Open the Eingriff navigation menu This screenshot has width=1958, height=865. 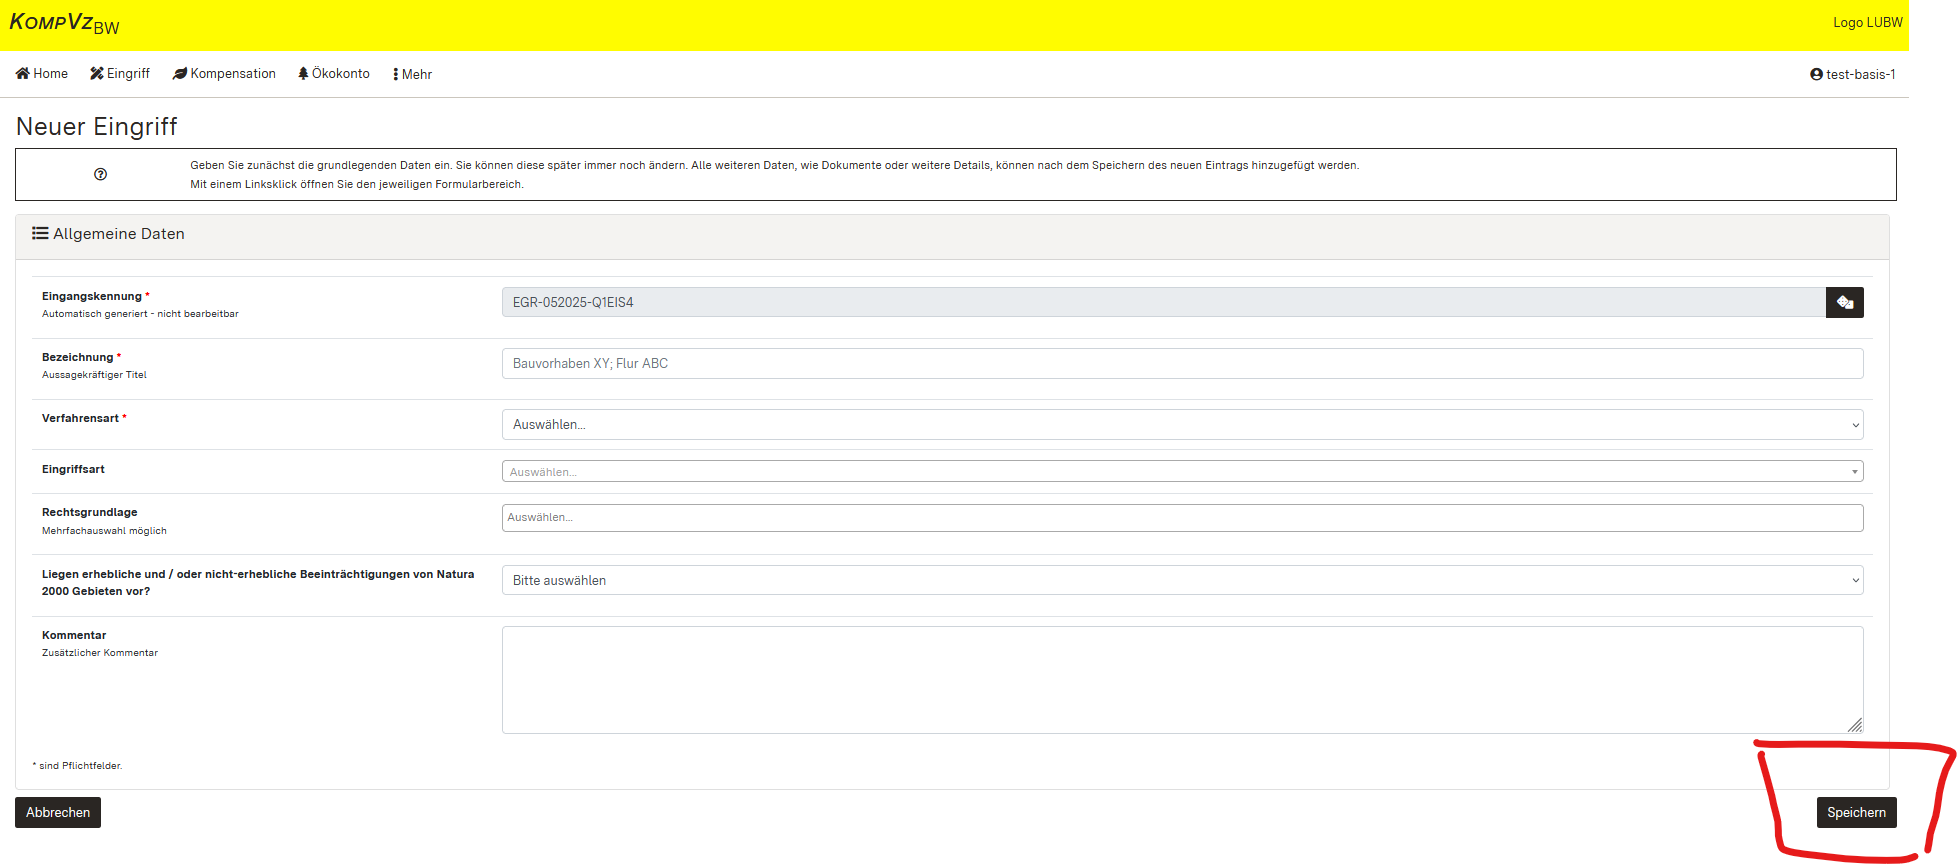click(x=120, y=74)
